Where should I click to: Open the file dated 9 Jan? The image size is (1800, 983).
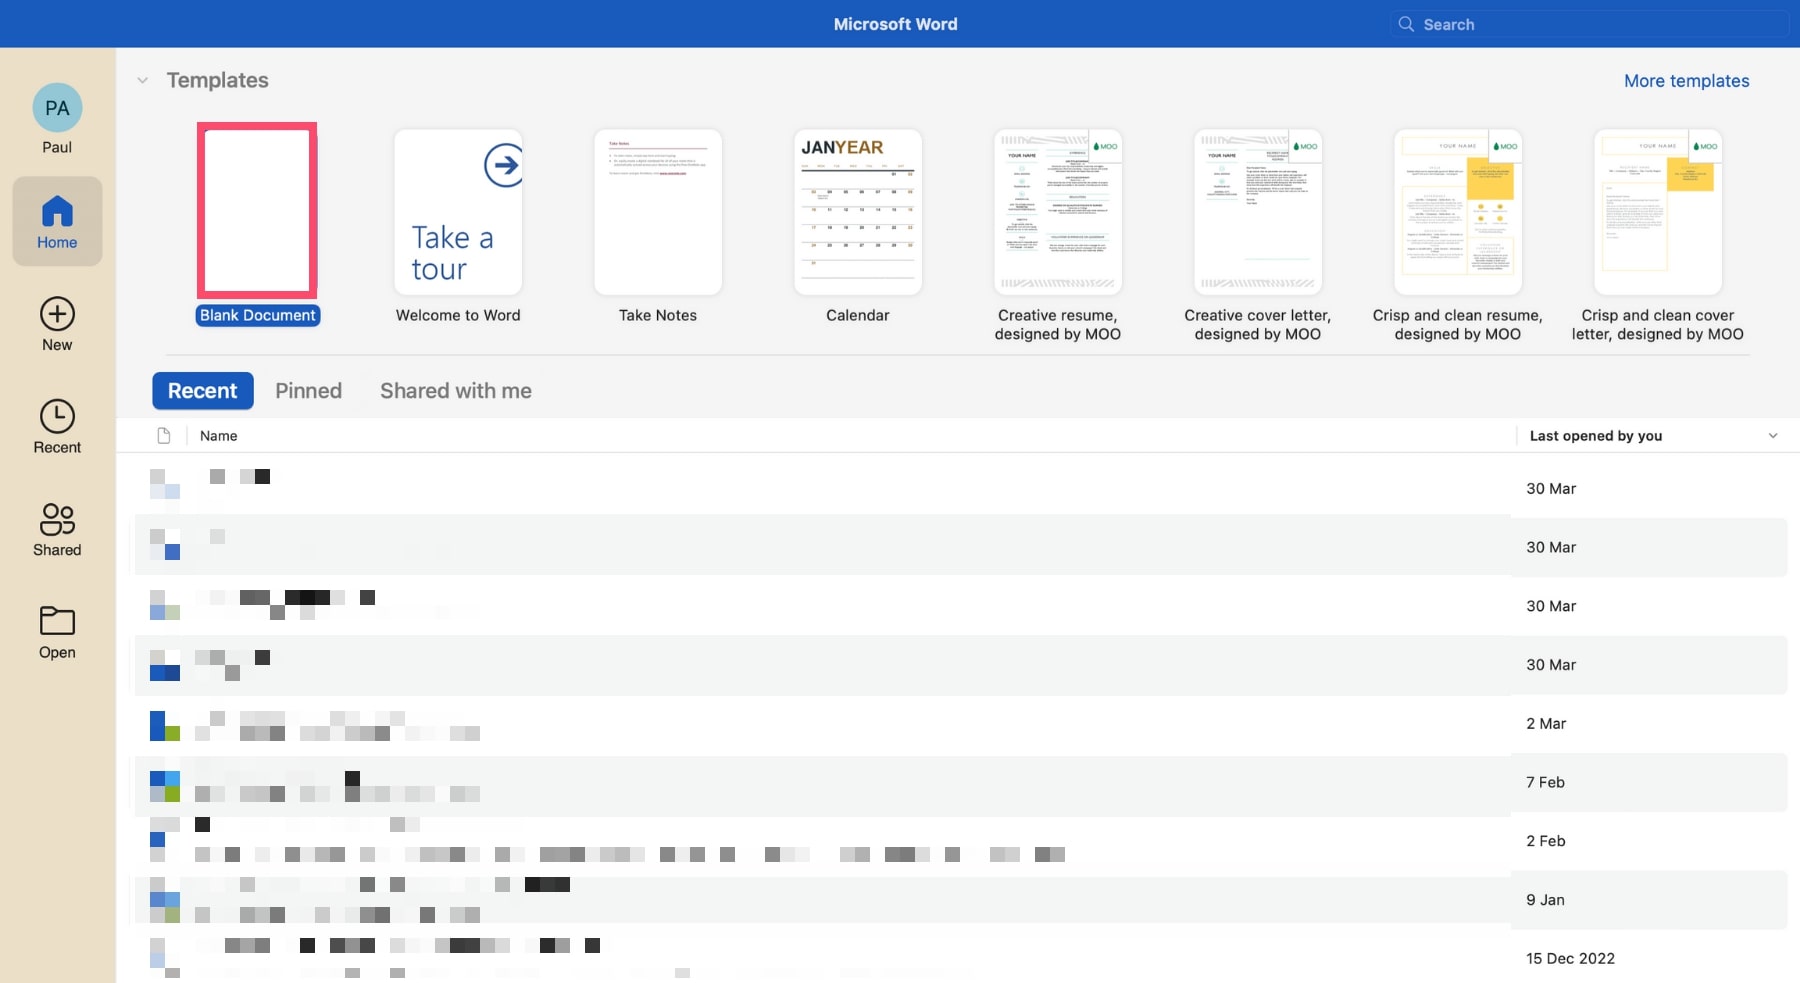tap(960, 900)
